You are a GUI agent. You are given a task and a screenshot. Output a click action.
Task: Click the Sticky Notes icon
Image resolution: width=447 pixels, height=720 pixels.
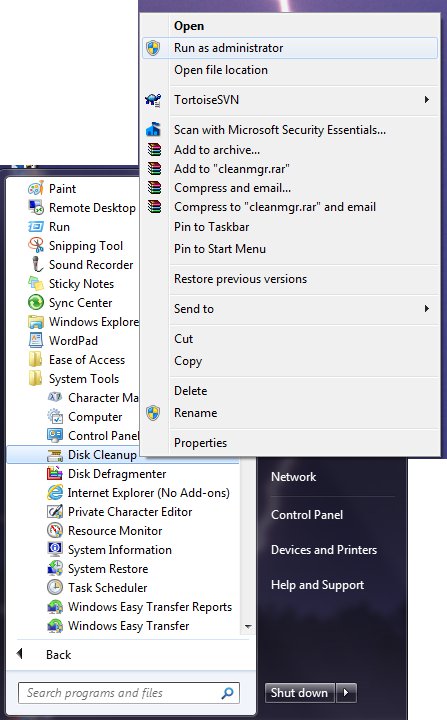[x=35, y=283]
